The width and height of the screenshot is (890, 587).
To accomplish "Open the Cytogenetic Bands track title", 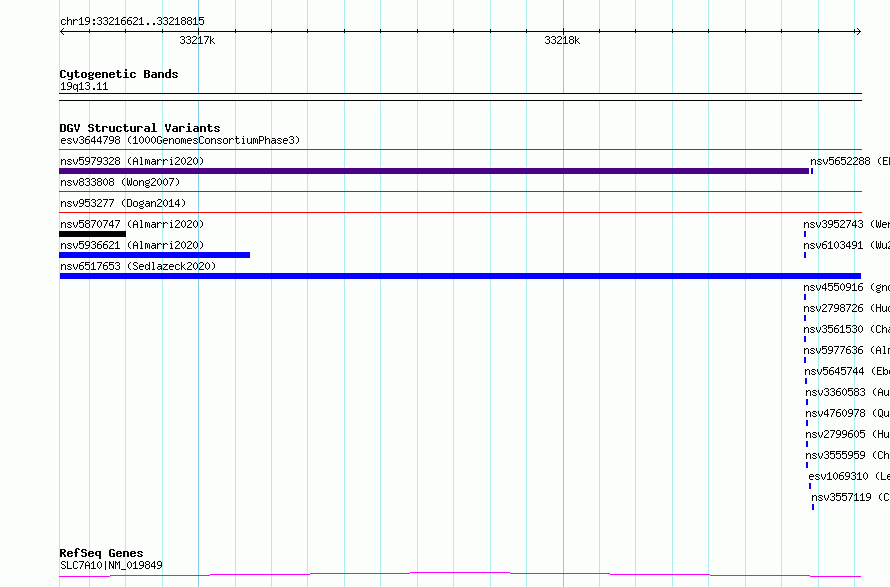I will pos(119,74).
